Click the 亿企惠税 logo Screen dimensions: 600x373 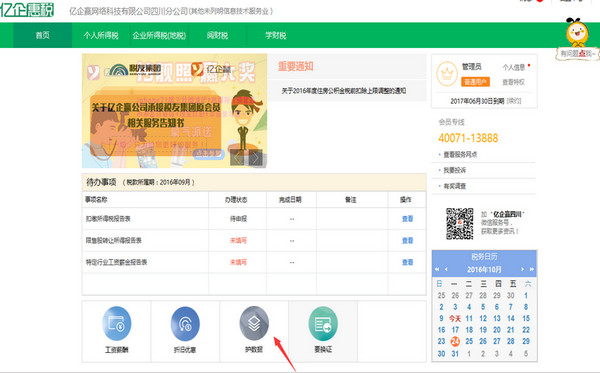click(x=27, y=10)
